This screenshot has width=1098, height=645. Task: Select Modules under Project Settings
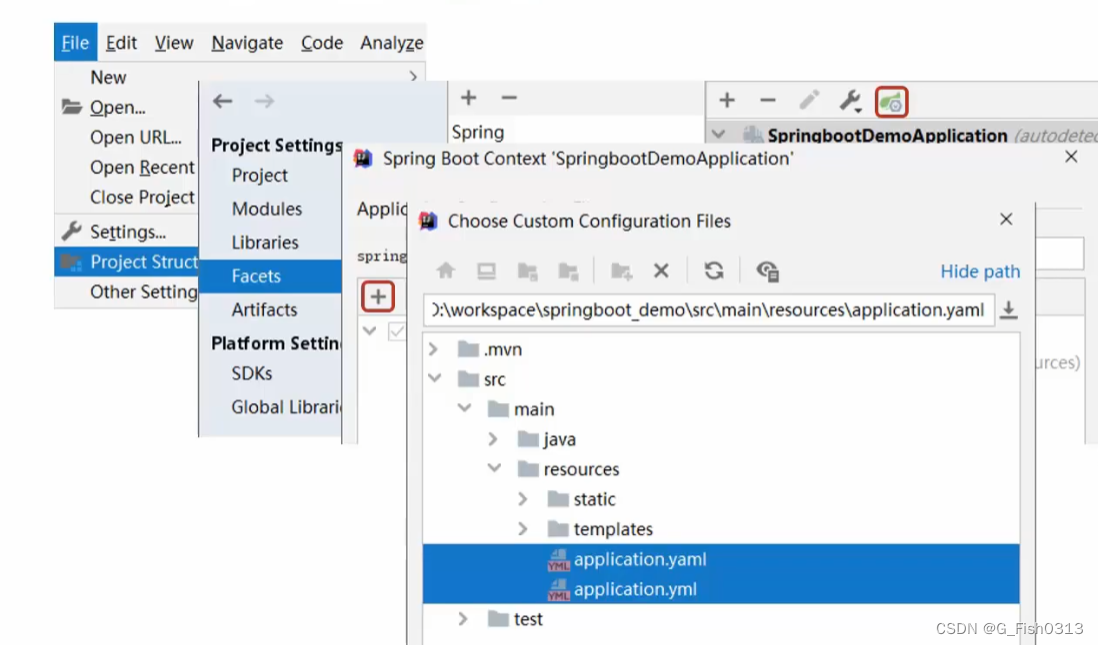point(267,209)
